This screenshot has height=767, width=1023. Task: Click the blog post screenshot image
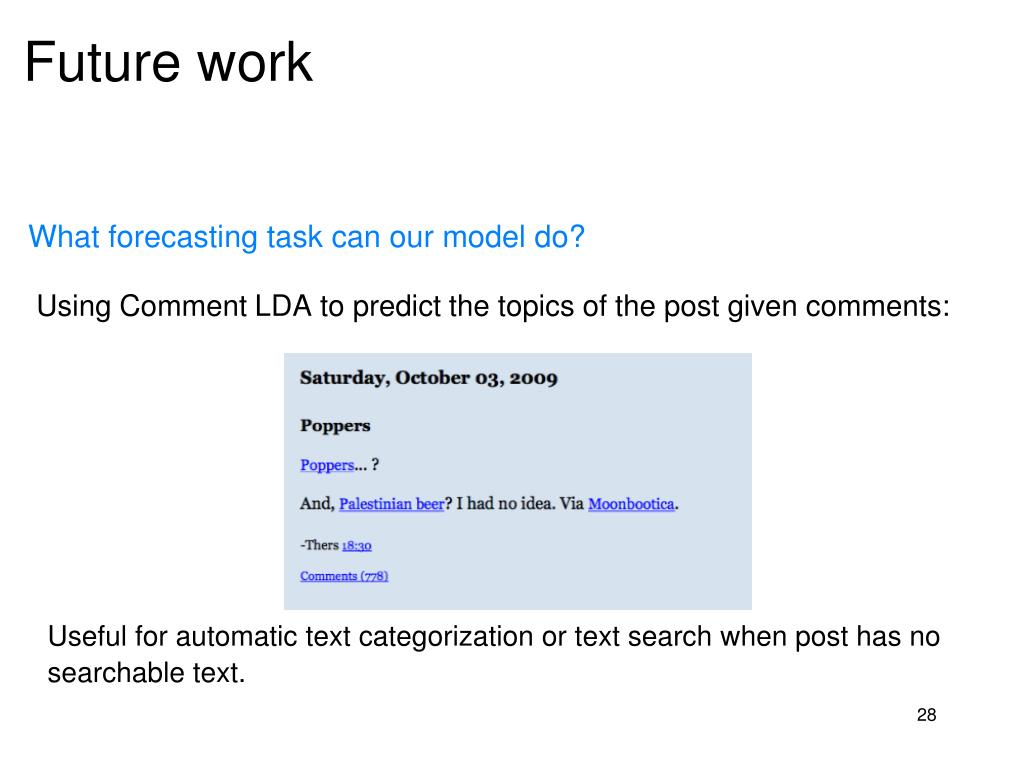coord(517,481)
